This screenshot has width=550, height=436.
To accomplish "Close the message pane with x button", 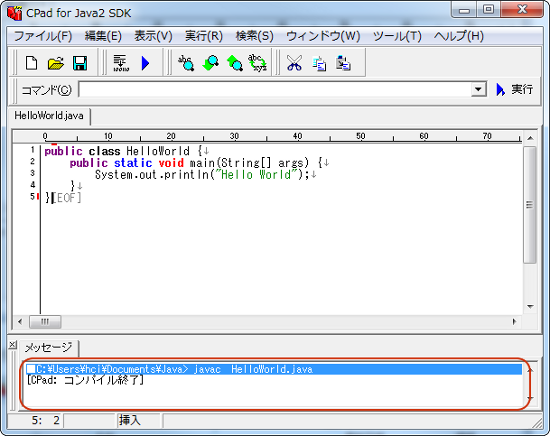I will (12, 345).
